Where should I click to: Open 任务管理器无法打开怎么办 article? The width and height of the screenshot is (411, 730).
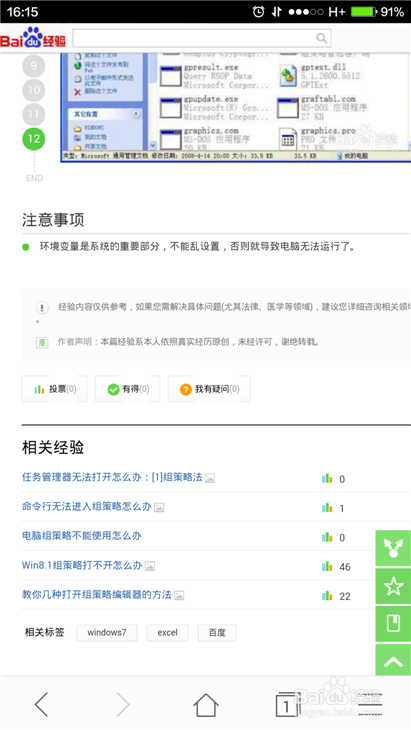112,477
